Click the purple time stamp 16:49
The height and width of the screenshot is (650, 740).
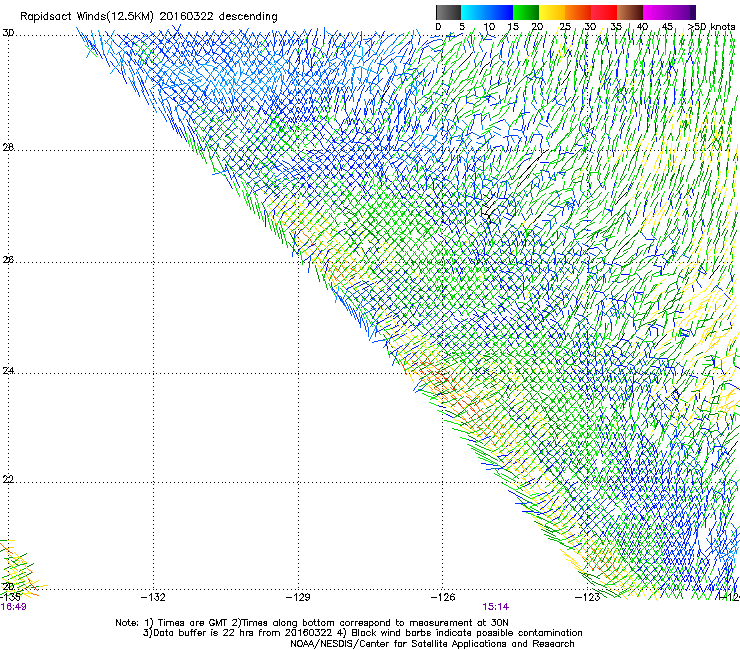point(13,607)
